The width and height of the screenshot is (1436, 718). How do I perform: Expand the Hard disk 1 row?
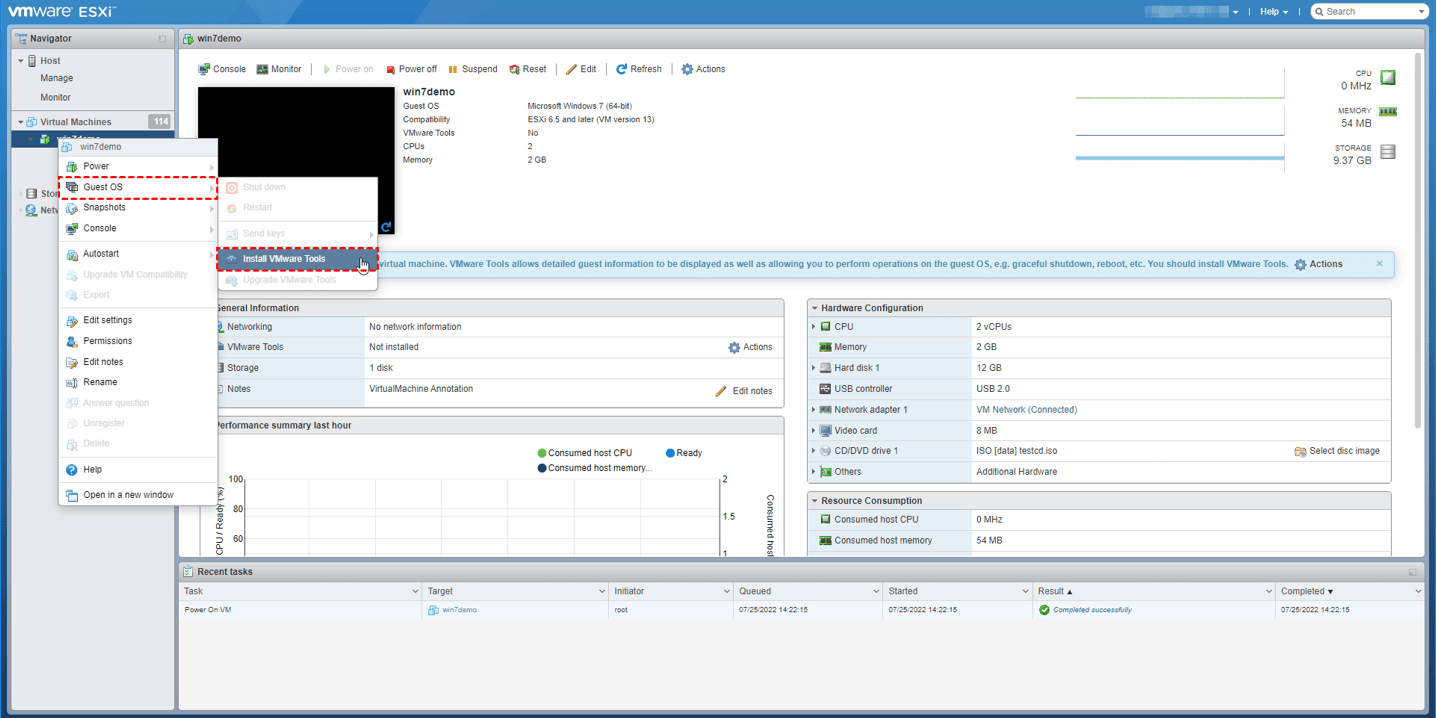click(x=814, y=368)
